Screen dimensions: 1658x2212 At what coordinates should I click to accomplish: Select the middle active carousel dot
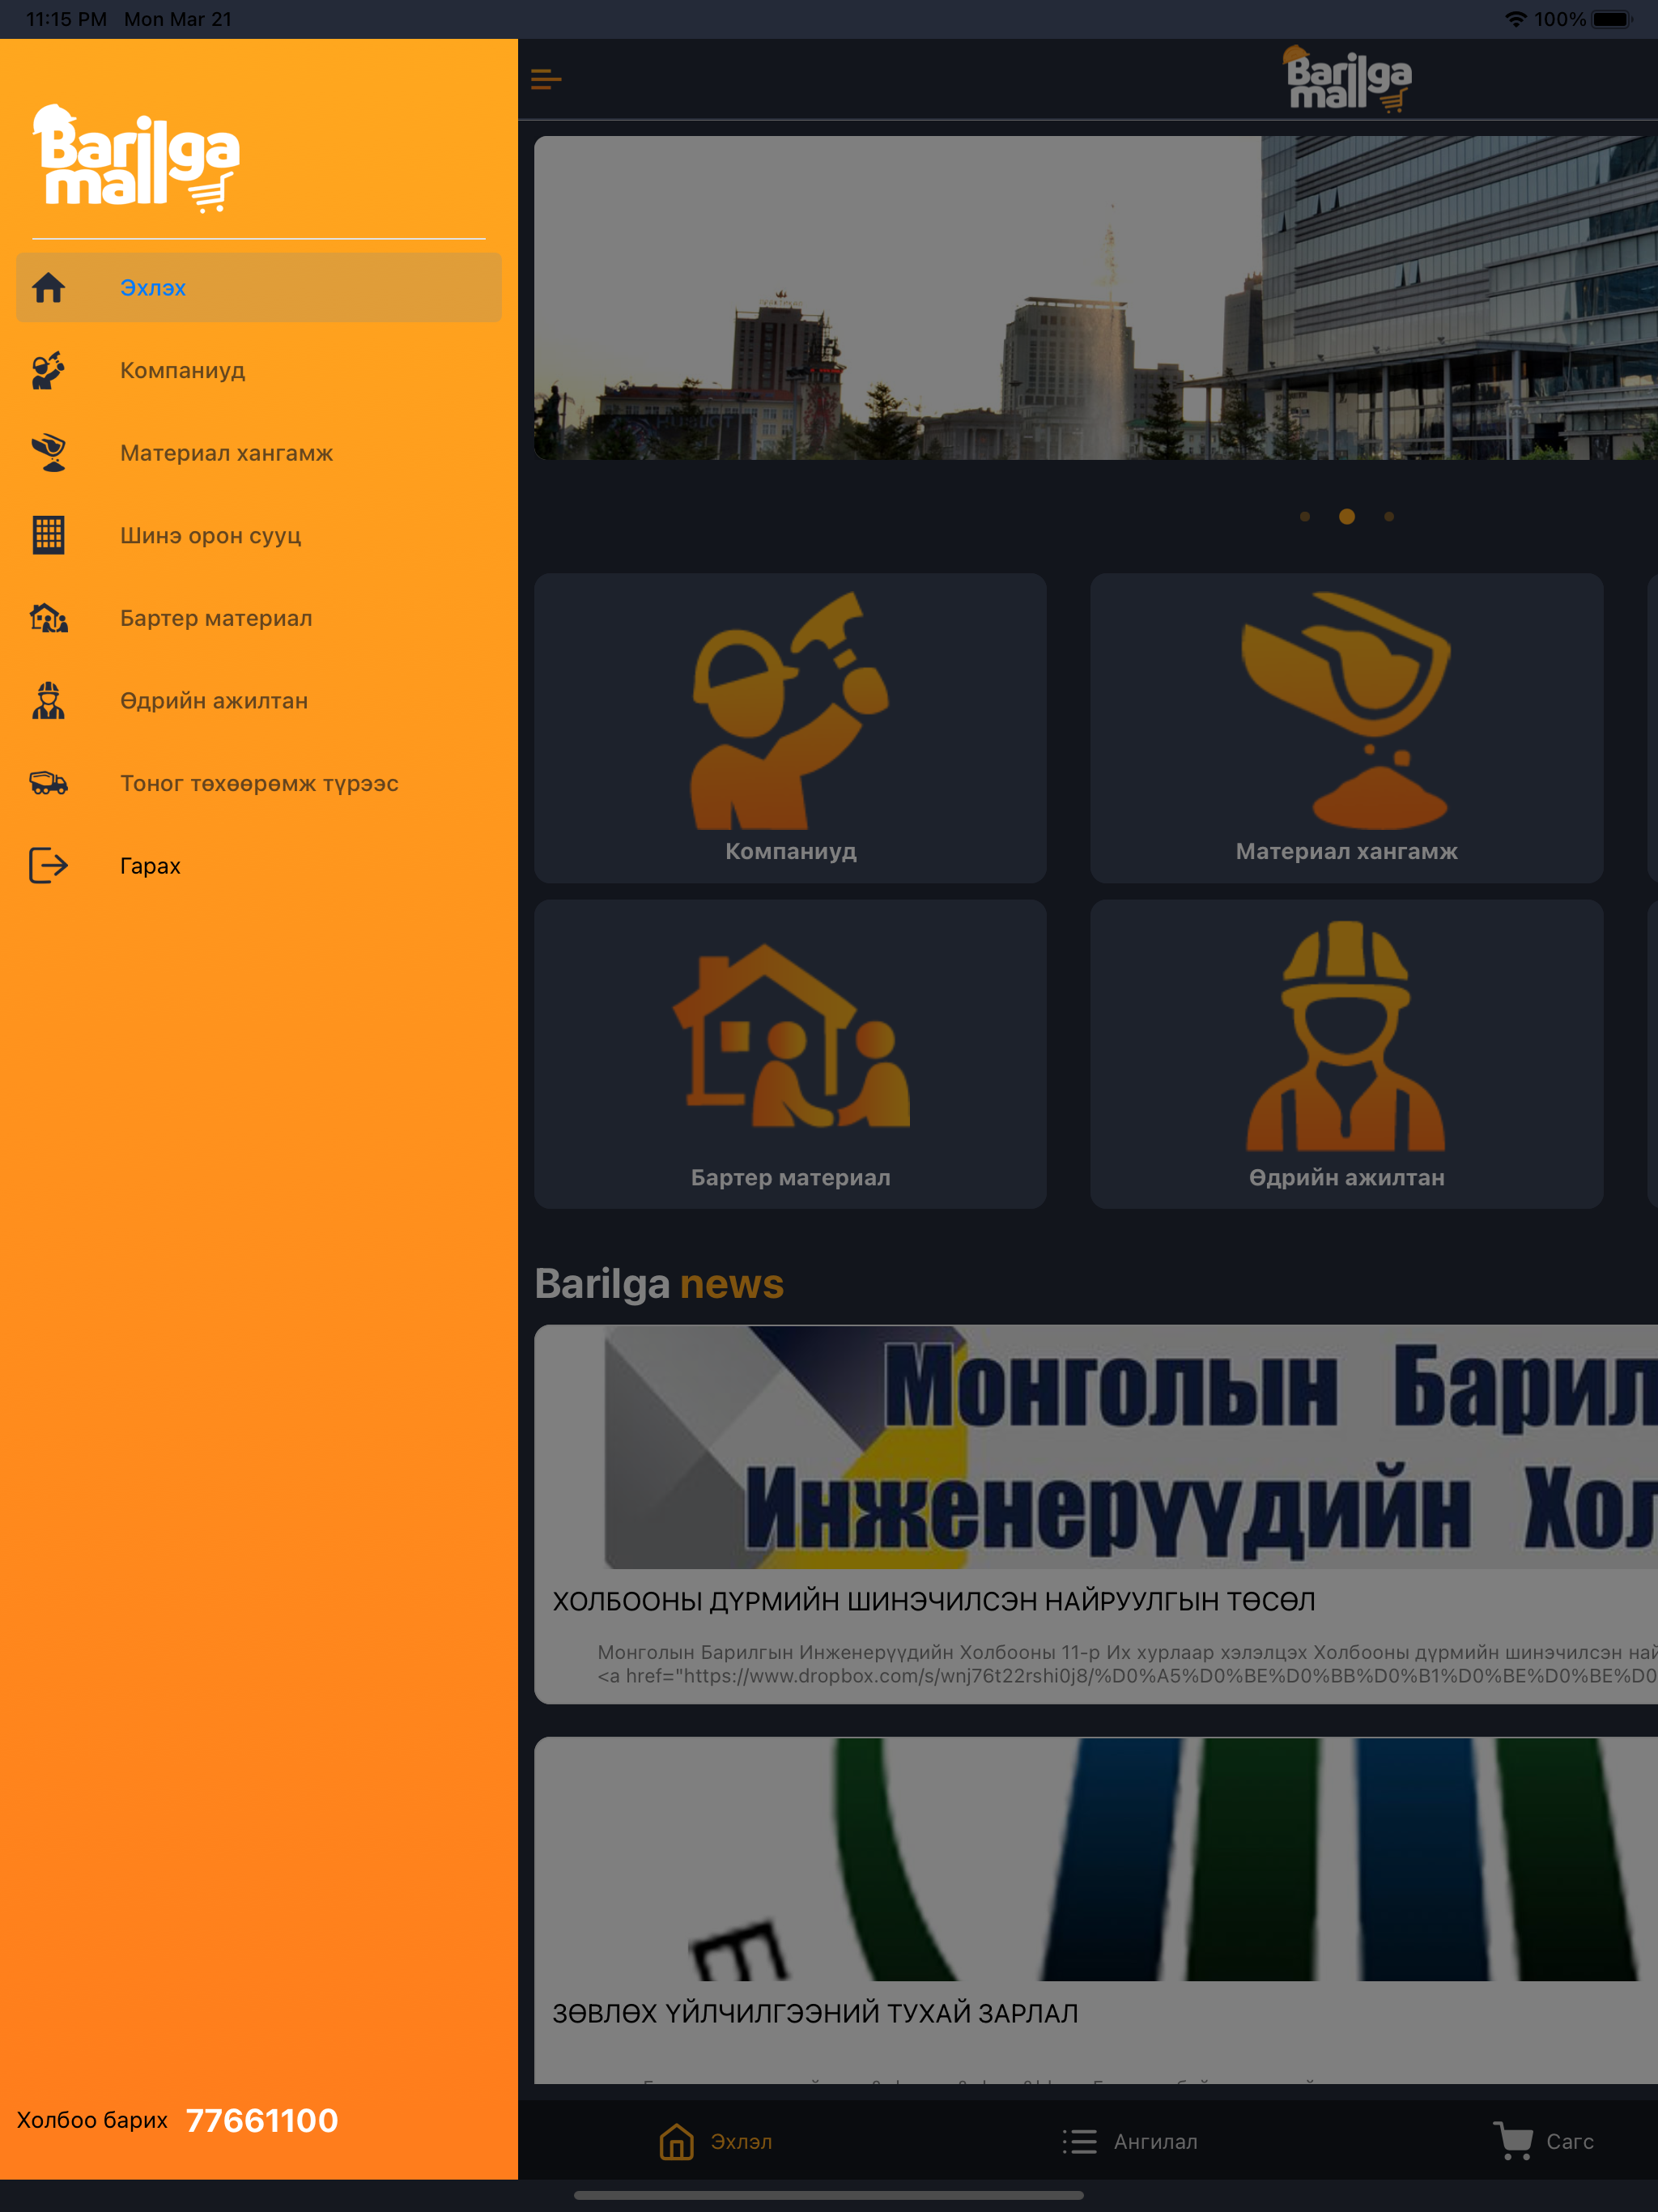(1347, 517)
